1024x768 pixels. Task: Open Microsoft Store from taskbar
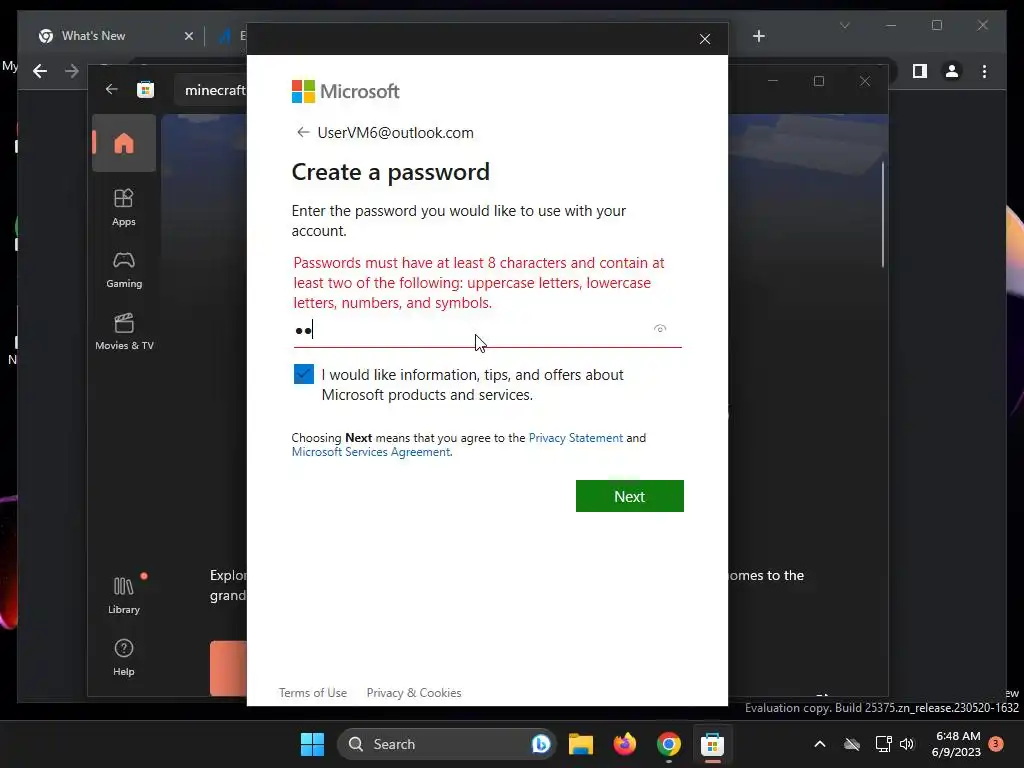coord(712,744)
